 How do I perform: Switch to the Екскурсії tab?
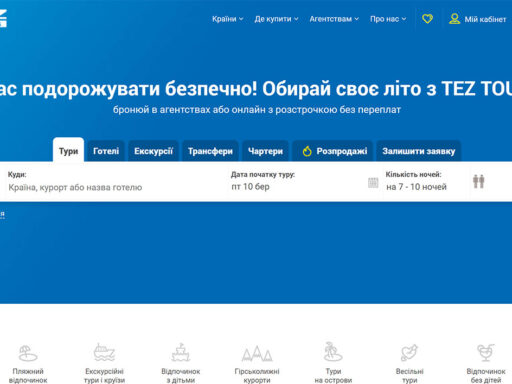click(154, 151)
